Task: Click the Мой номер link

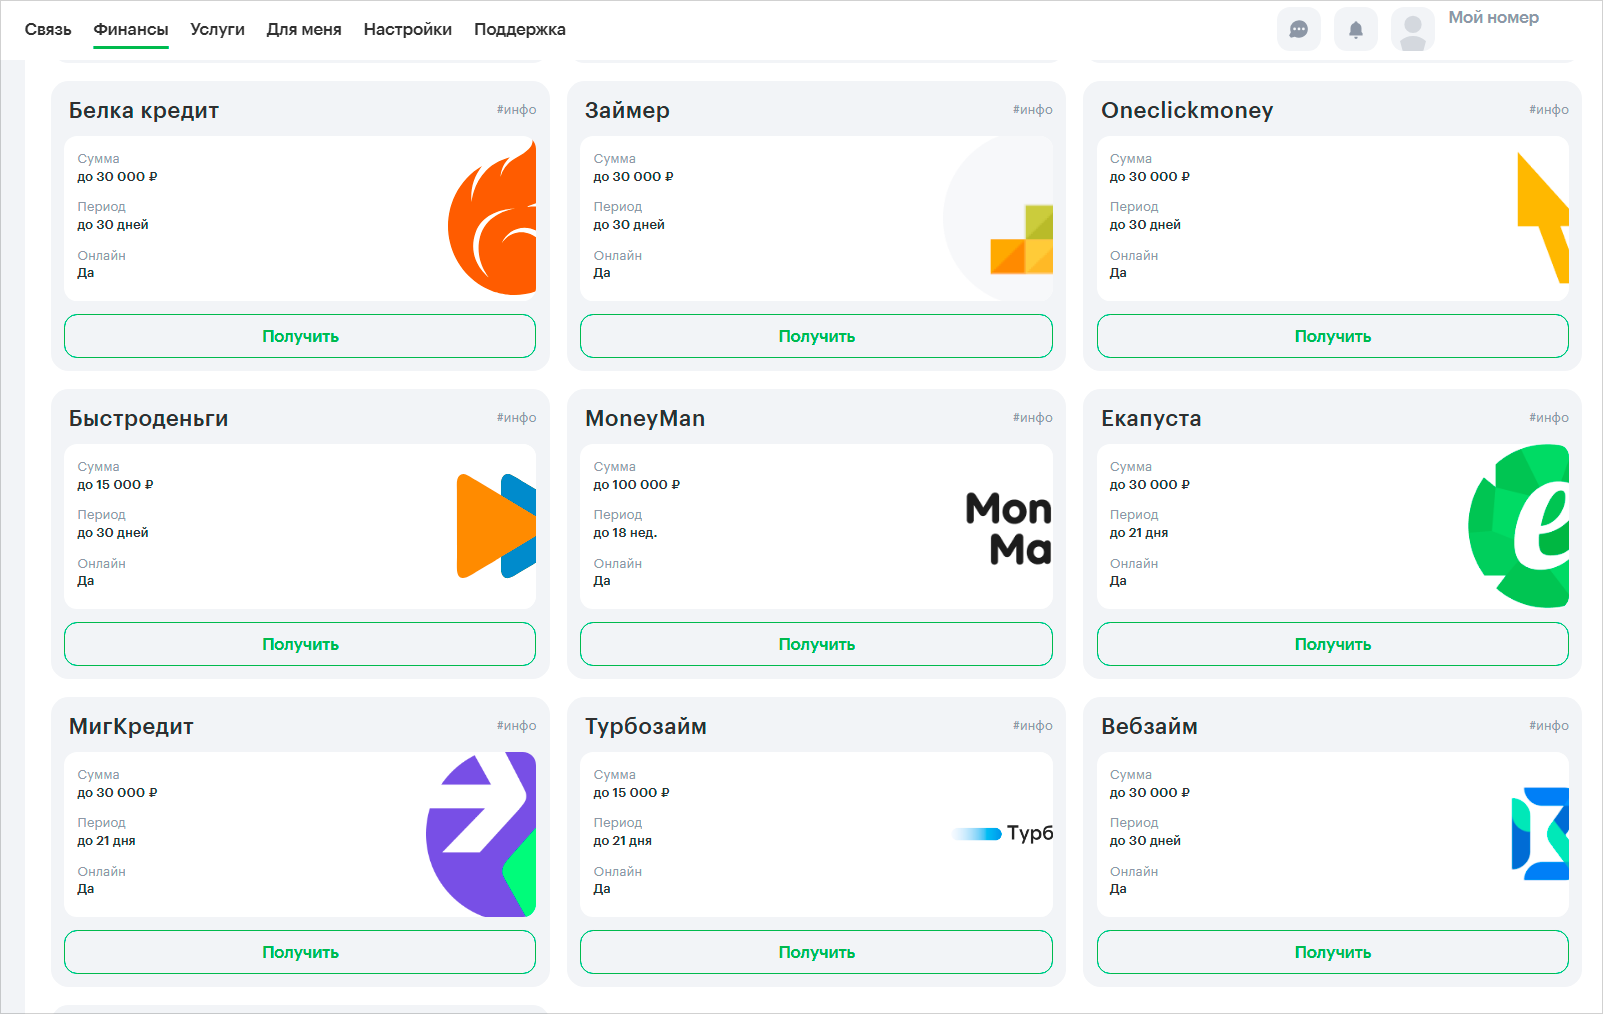Action: [1493, 18]
